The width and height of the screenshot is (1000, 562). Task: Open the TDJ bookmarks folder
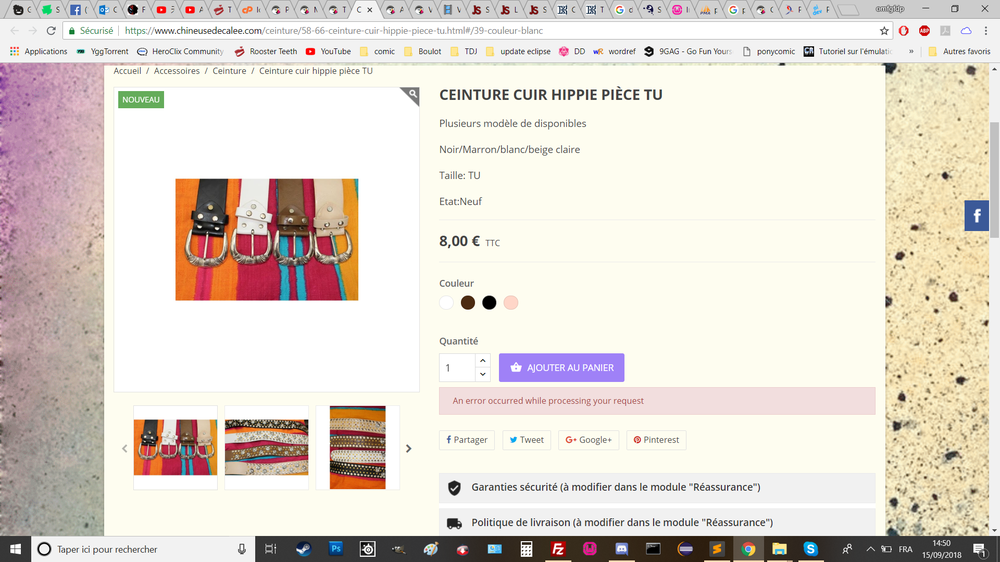[464, 51]
